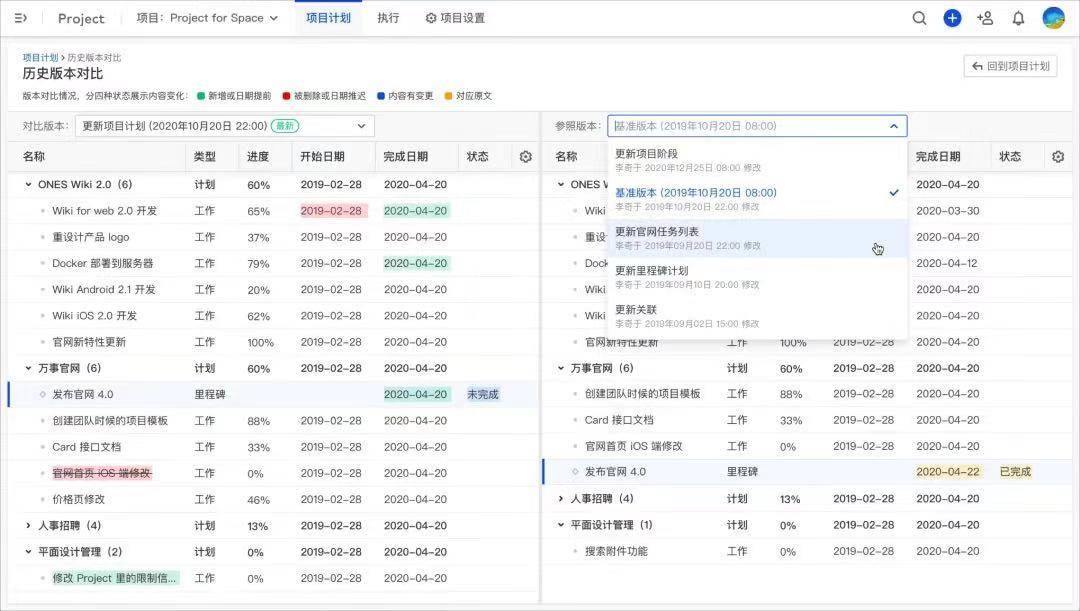Expand 人事招聘 (4) in left table

(28, 526)
